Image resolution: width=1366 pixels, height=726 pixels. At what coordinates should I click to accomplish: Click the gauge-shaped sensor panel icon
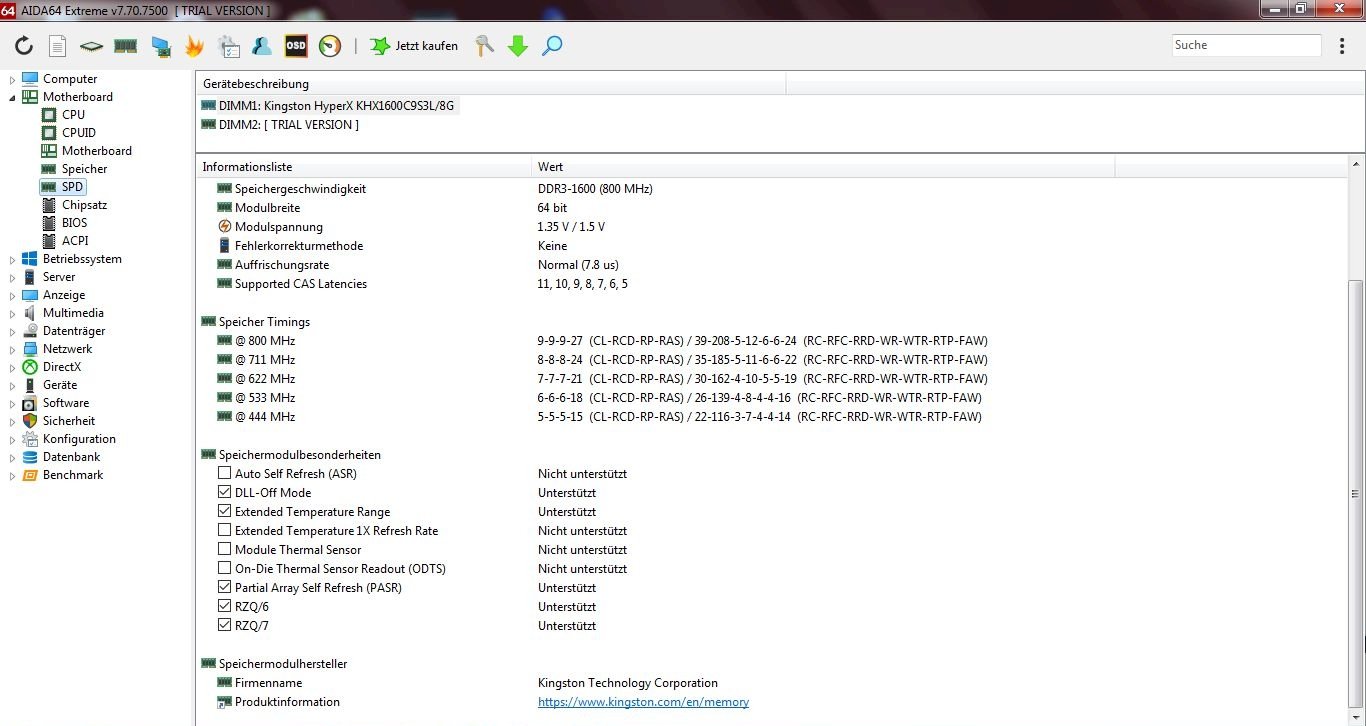pos(329,46)
